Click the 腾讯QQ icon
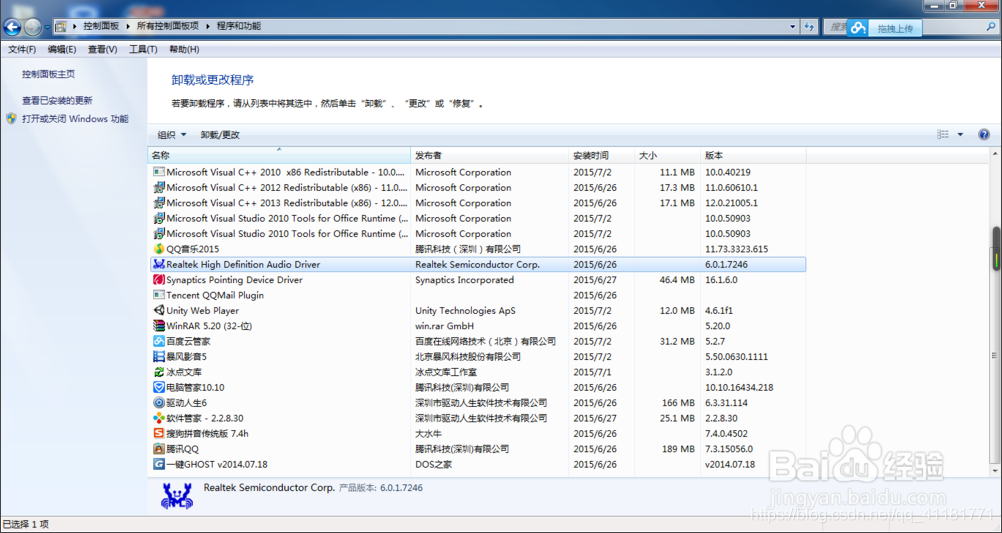 tap(159, 449)
